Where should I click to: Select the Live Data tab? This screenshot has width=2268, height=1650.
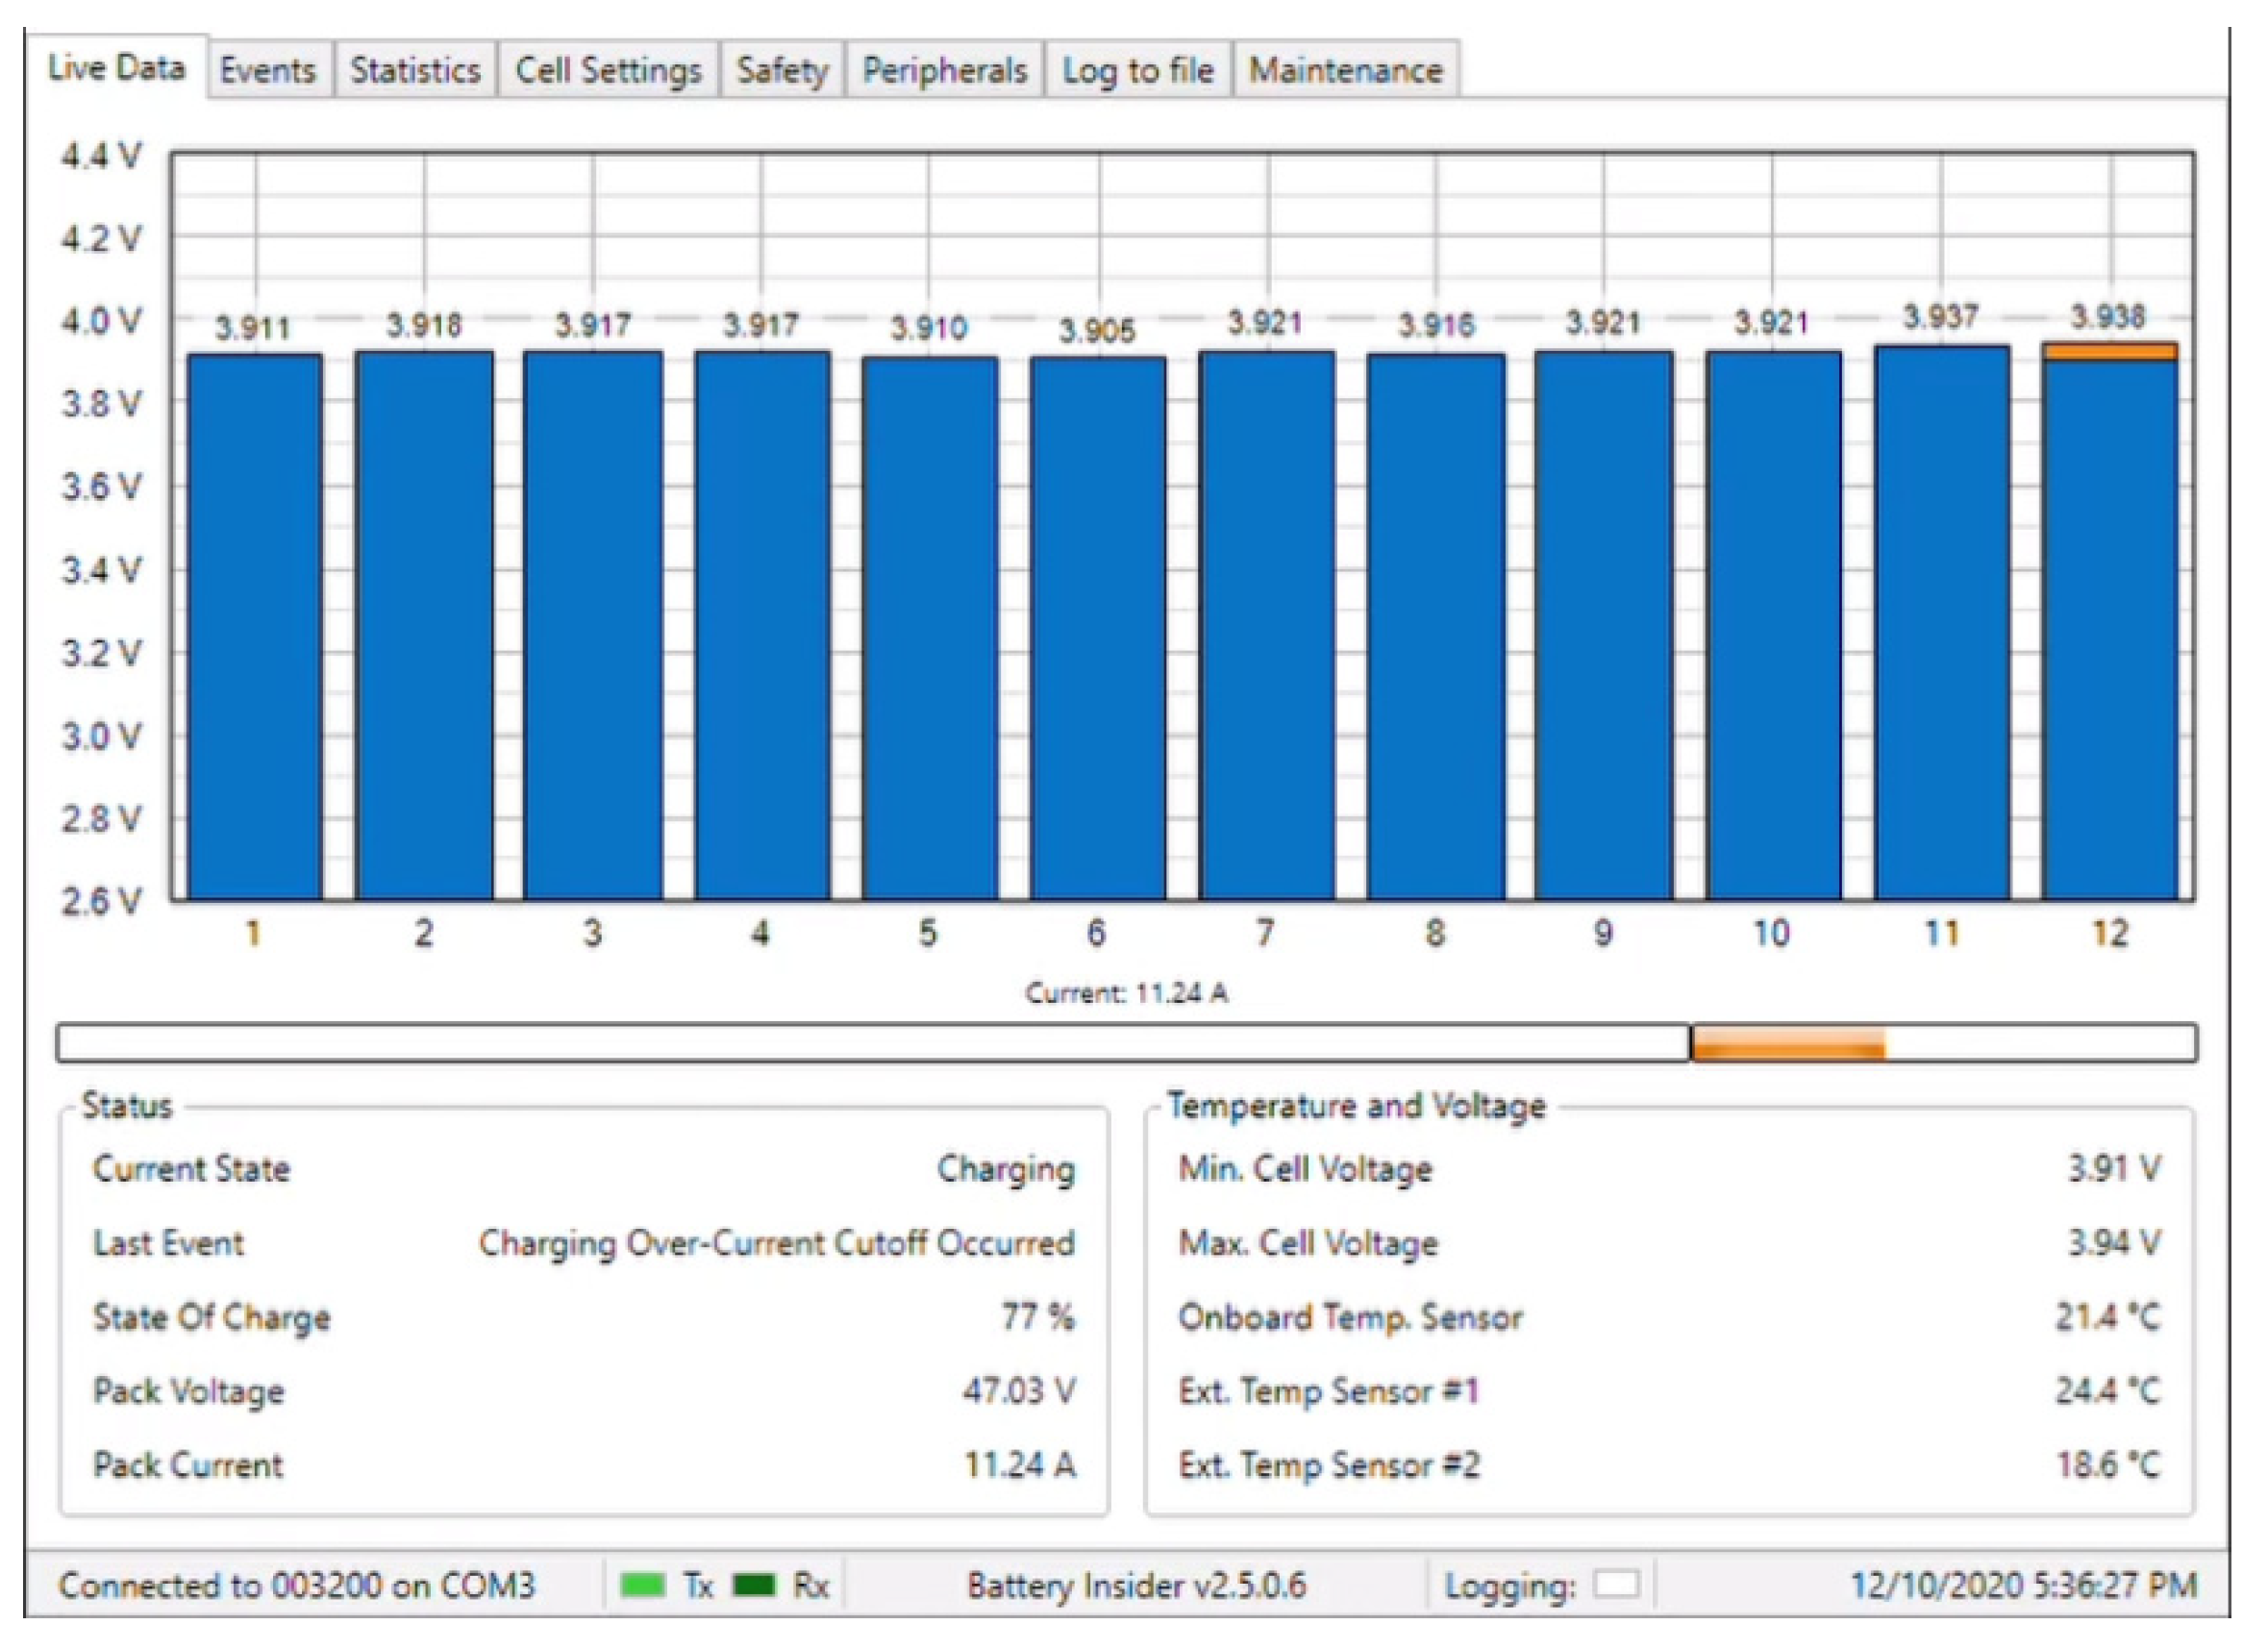tap(116, 68)
